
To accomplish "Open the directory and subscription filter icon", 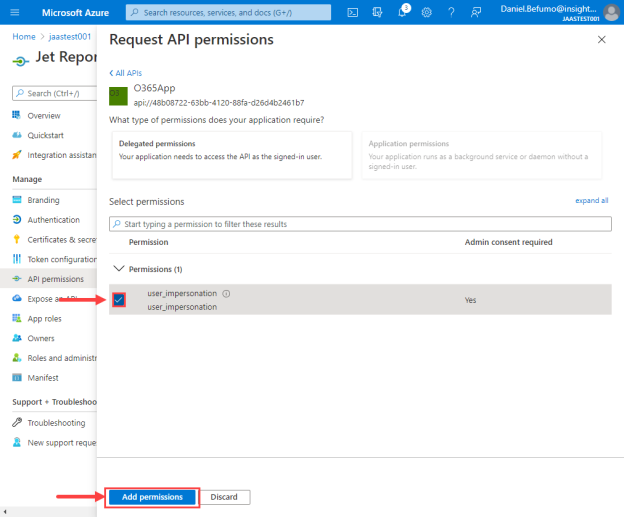I will [x=377, y=13].
